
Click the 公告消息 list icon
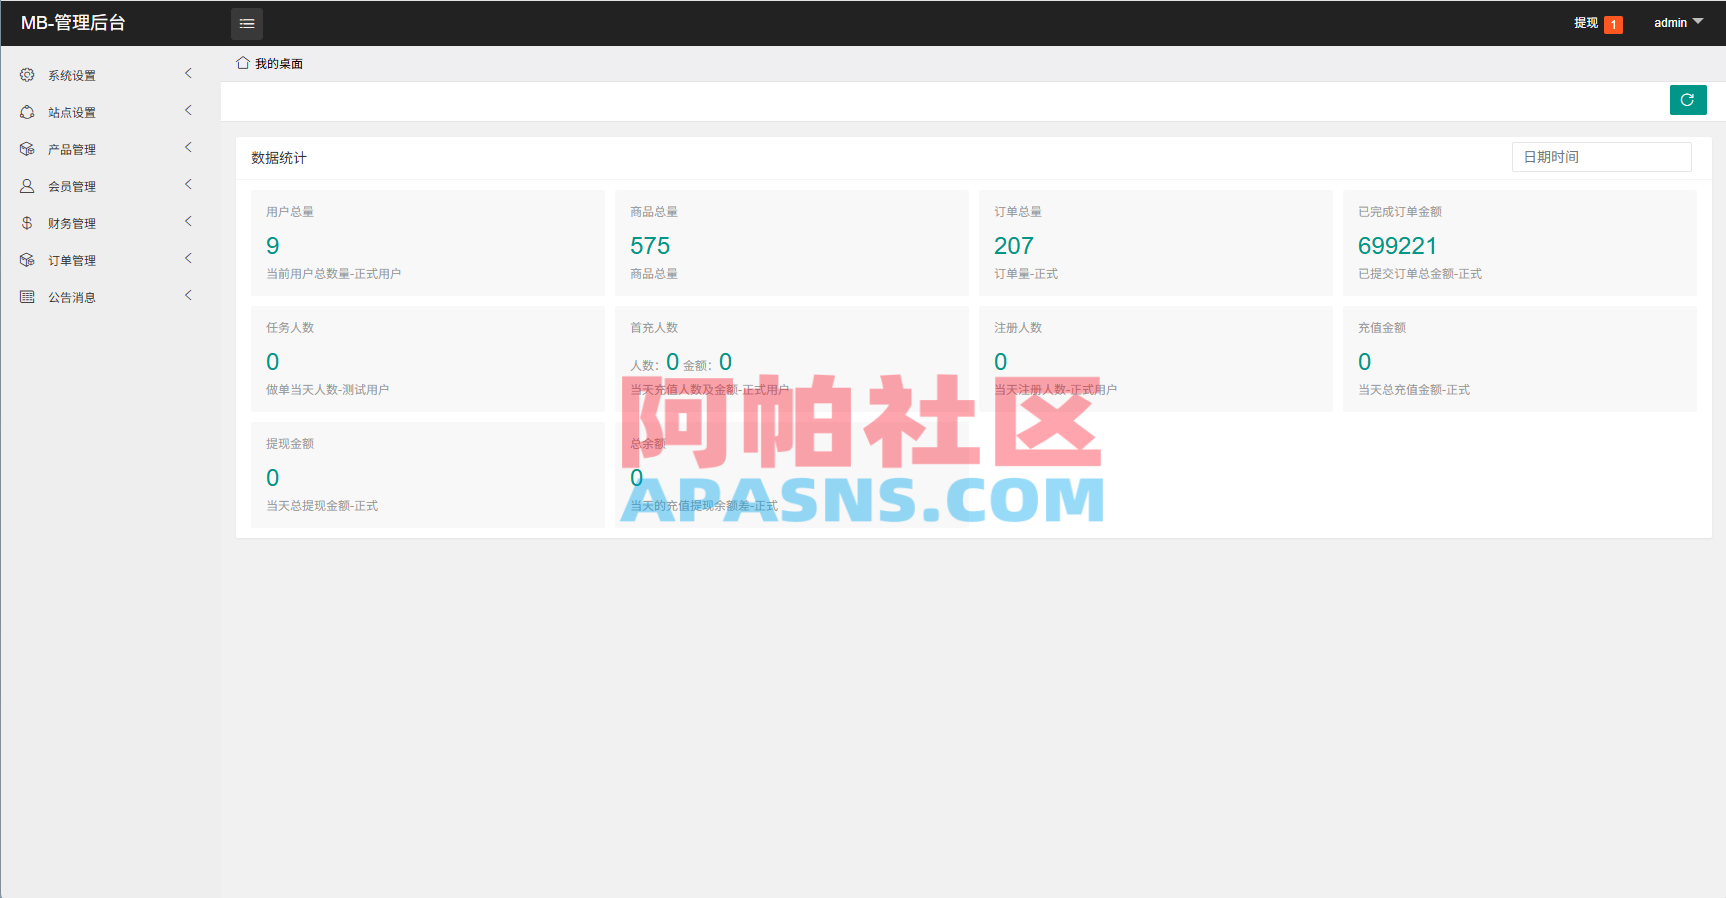tap(27, 297)
